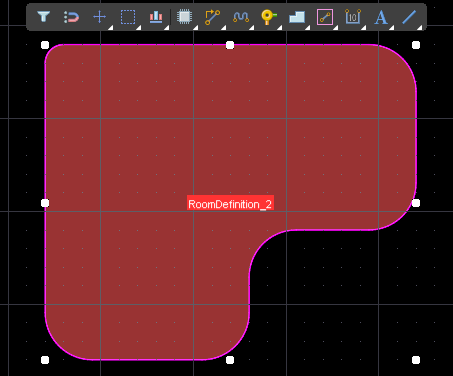Click the top-right room selection handle
Screen dimensions: 453x376
coord(416,45)
